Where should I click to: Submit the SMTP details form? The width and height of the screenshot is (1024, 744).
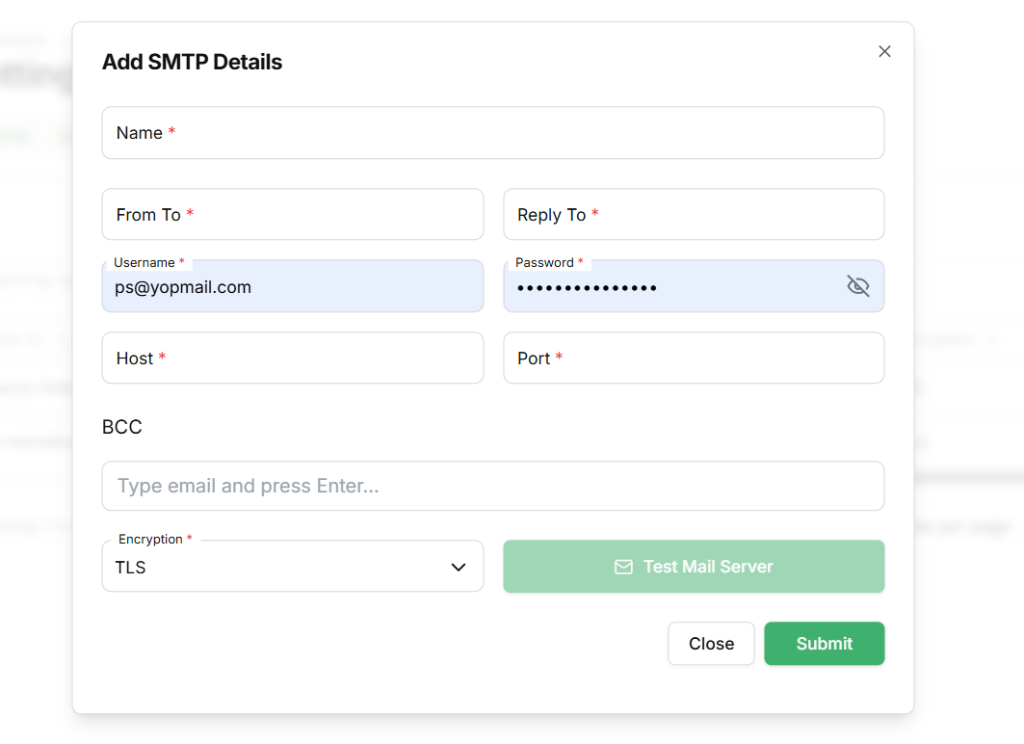tap(824, 644)
